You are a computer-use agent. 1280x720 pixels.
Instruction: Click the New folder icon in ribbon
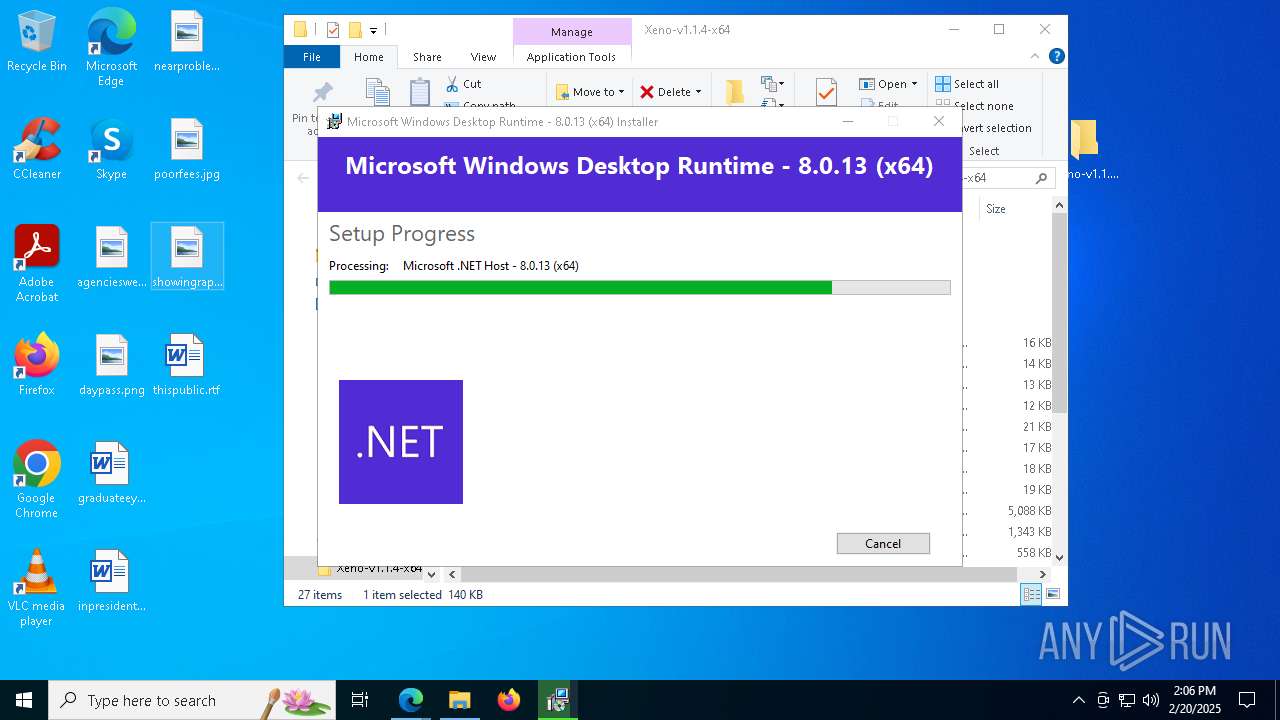pyautogui.click(x=734, y=92)
